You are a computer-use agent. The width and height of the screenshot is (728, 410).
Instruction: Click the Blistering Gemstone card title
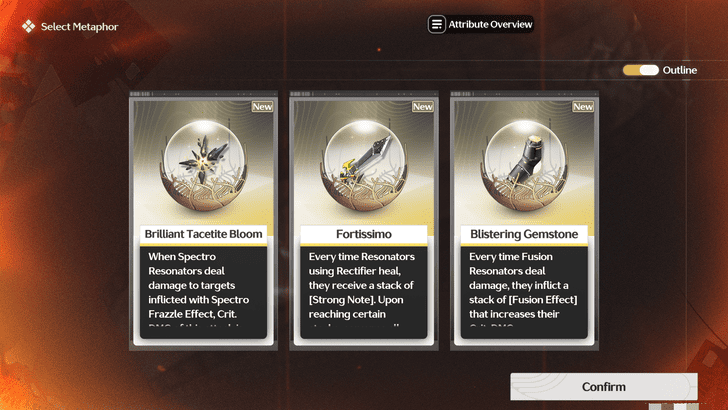click(524, 234)
